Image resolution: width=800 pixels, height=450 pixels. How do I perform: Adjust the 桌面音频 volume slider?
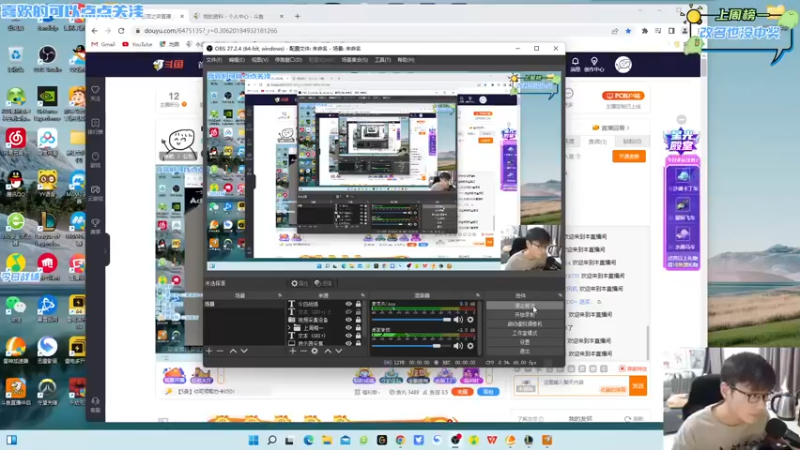pos(411,345)
